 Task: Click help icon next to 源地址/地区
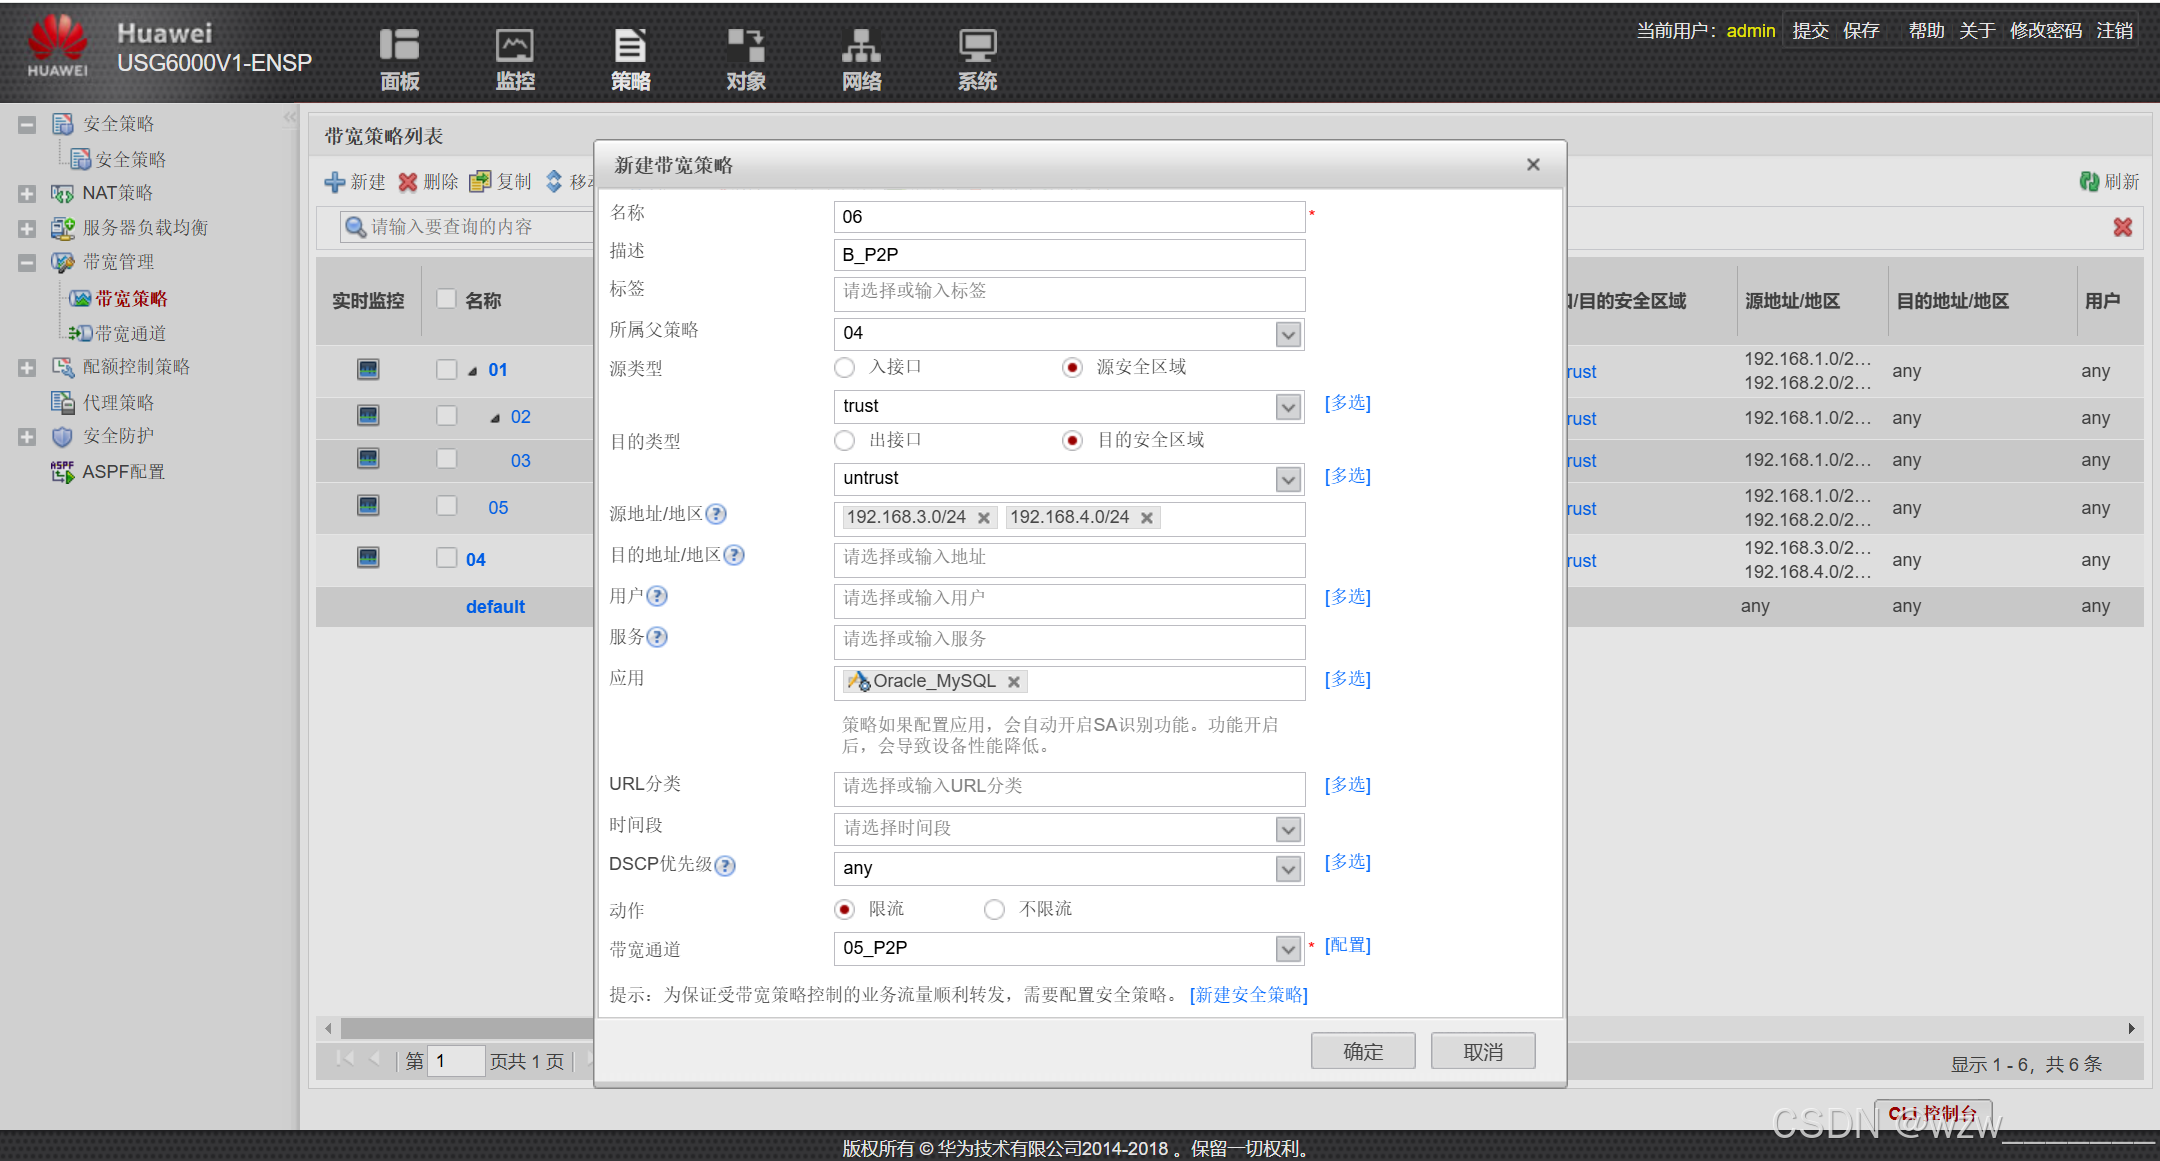pyautogui.click(x=716, y=514)
